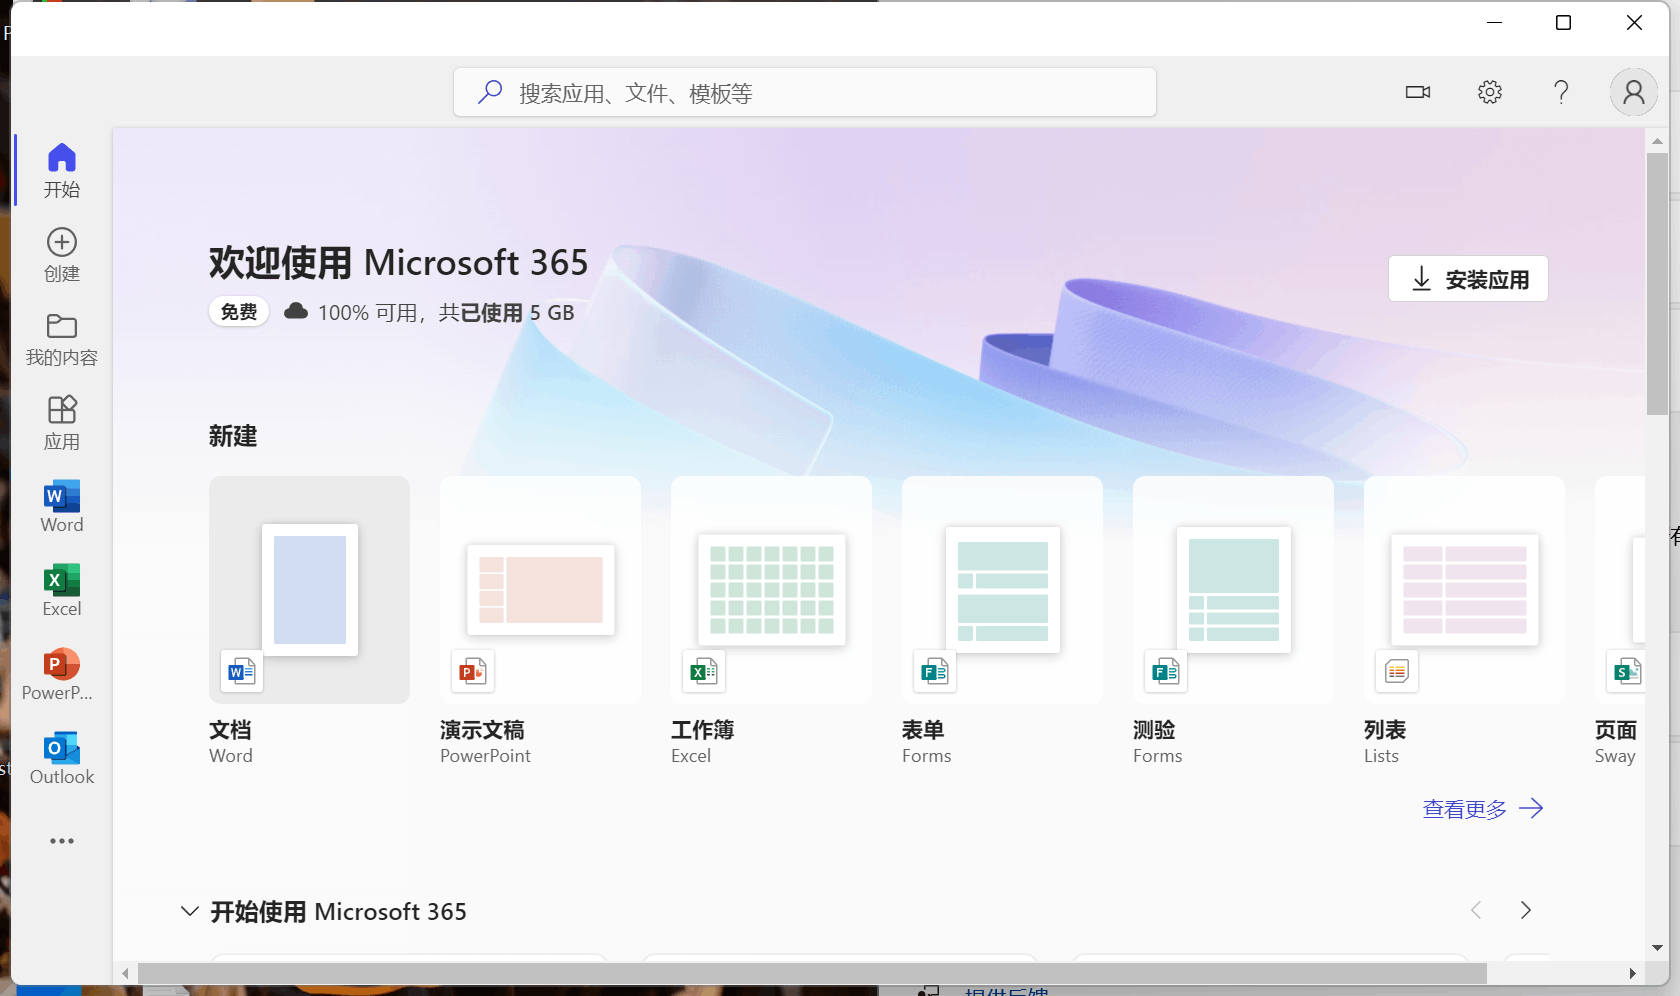Click the scroll down arrow

click(x=1658, y=948)
